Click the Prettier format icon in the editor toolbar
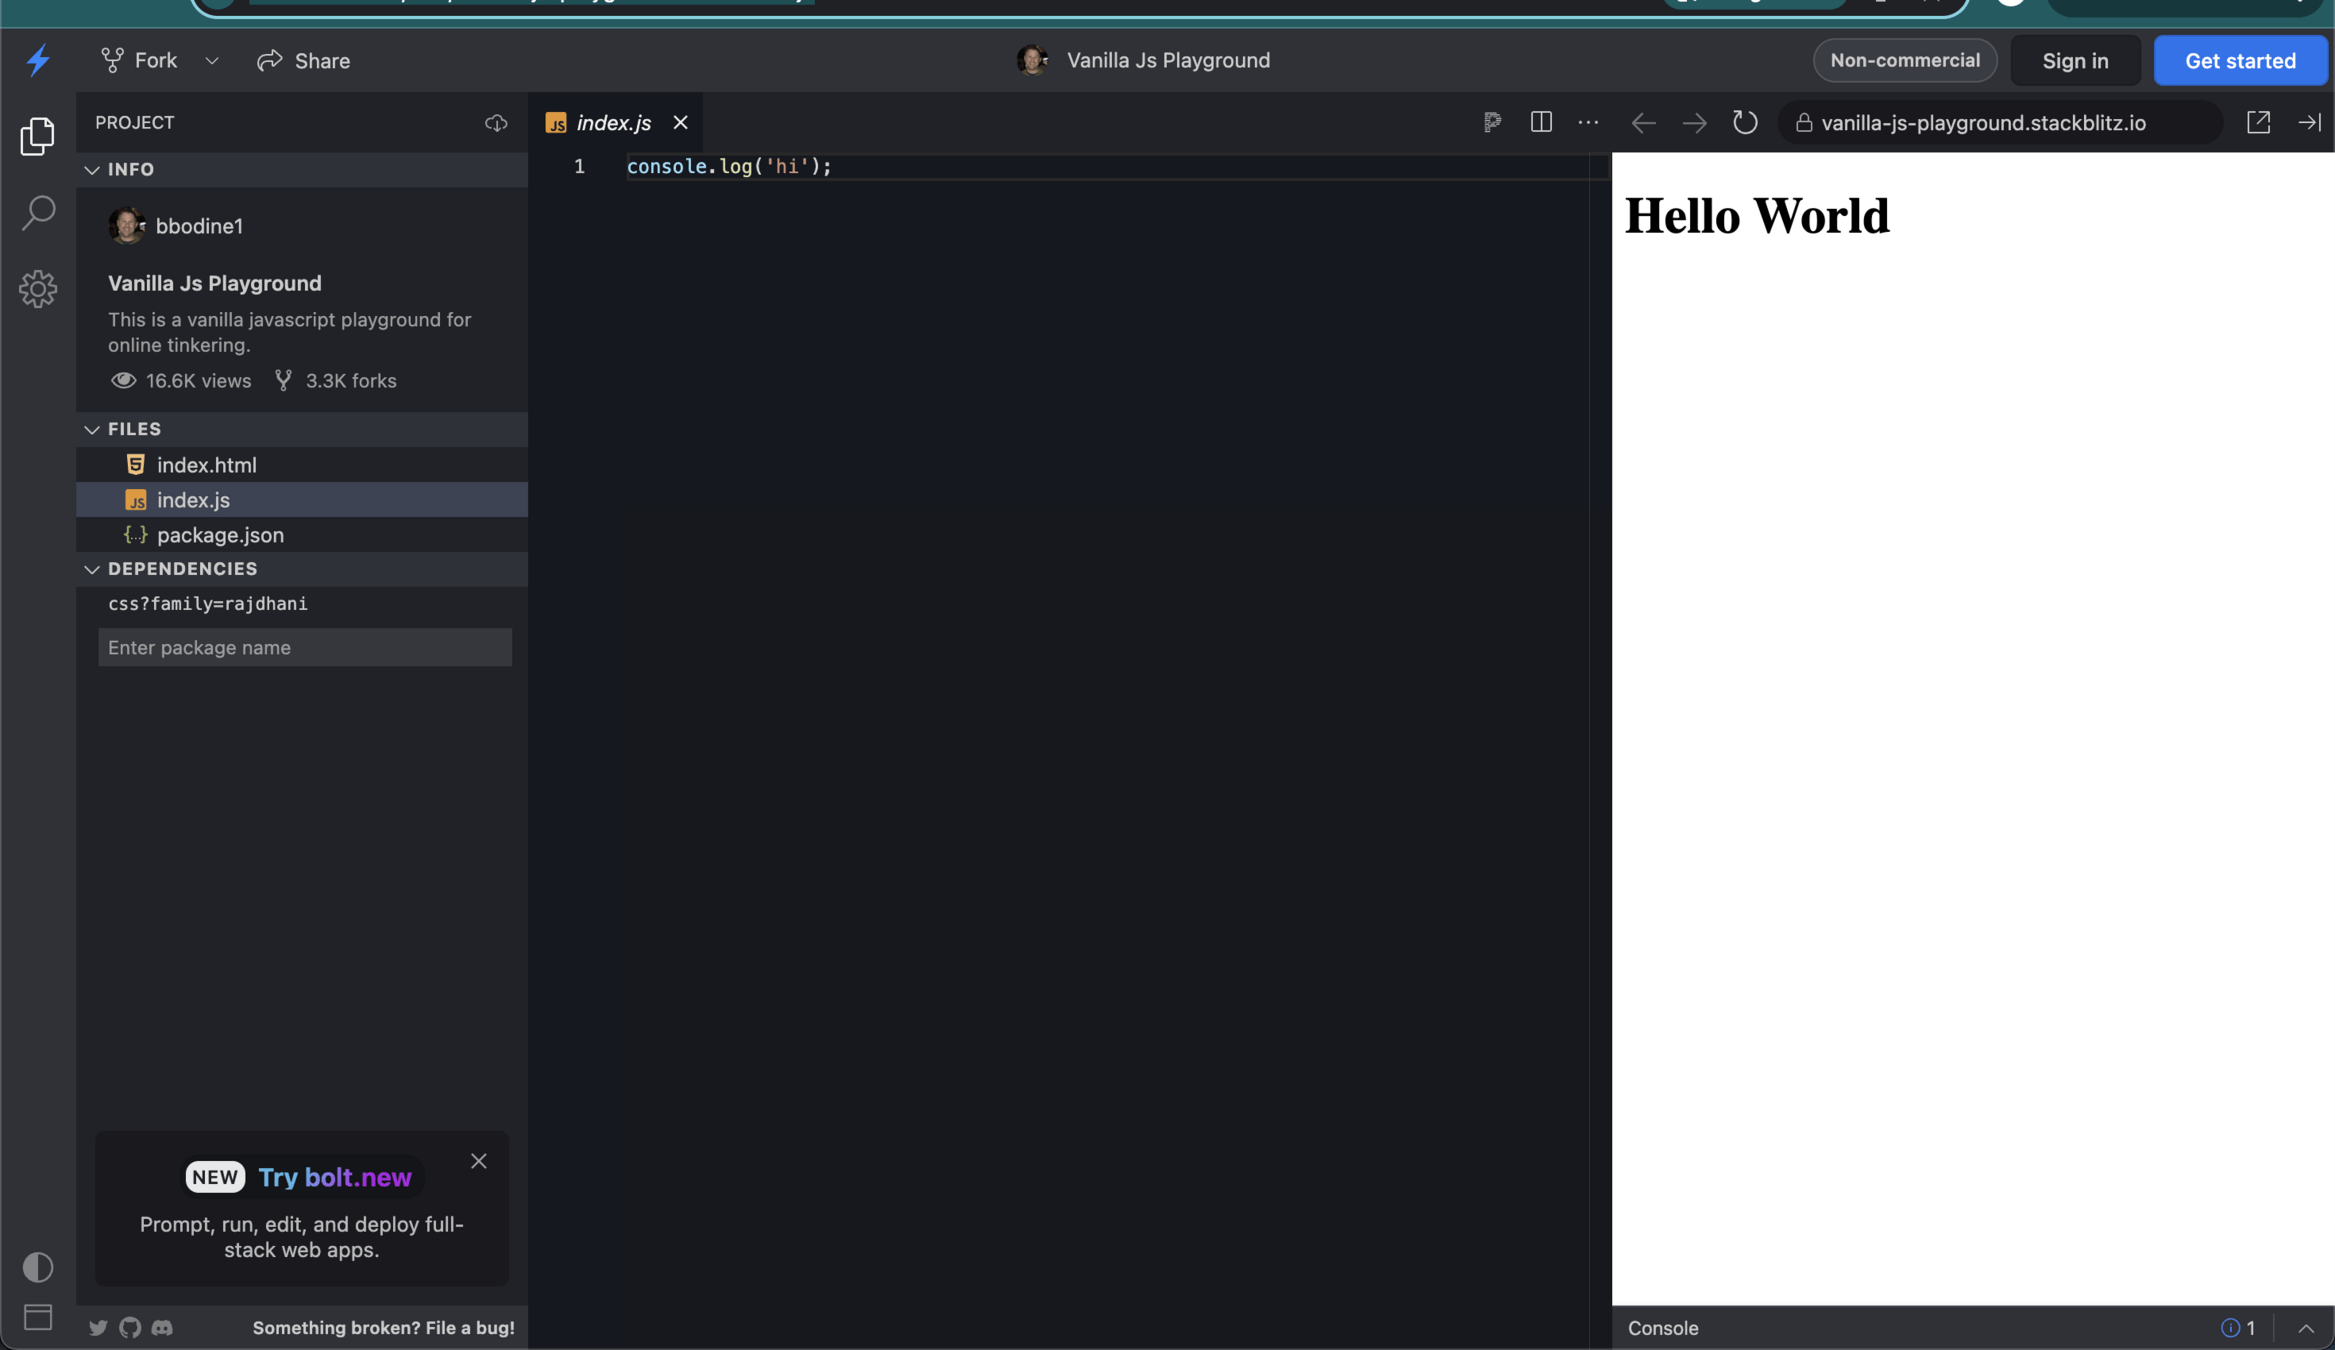This screenshot has width=2335, height=1350. (1492, 122)
